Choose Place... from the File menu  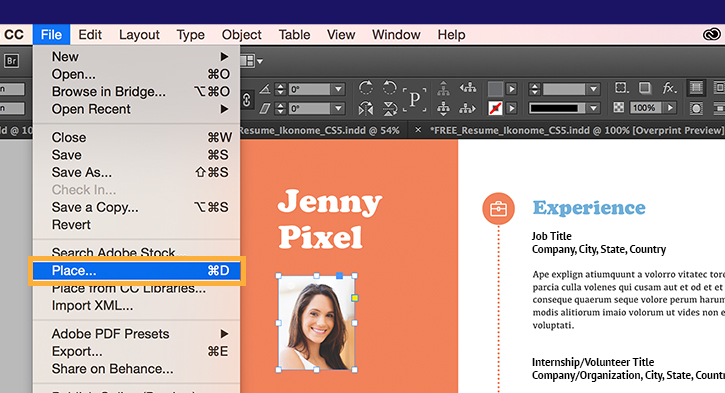pyautogui.click(x=137, y=270)
